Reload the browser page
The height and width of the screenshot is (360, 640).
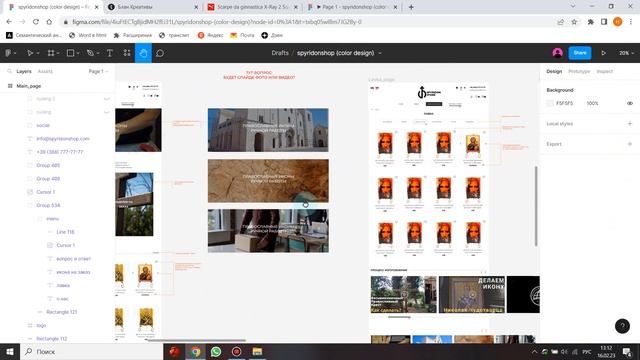36,22
